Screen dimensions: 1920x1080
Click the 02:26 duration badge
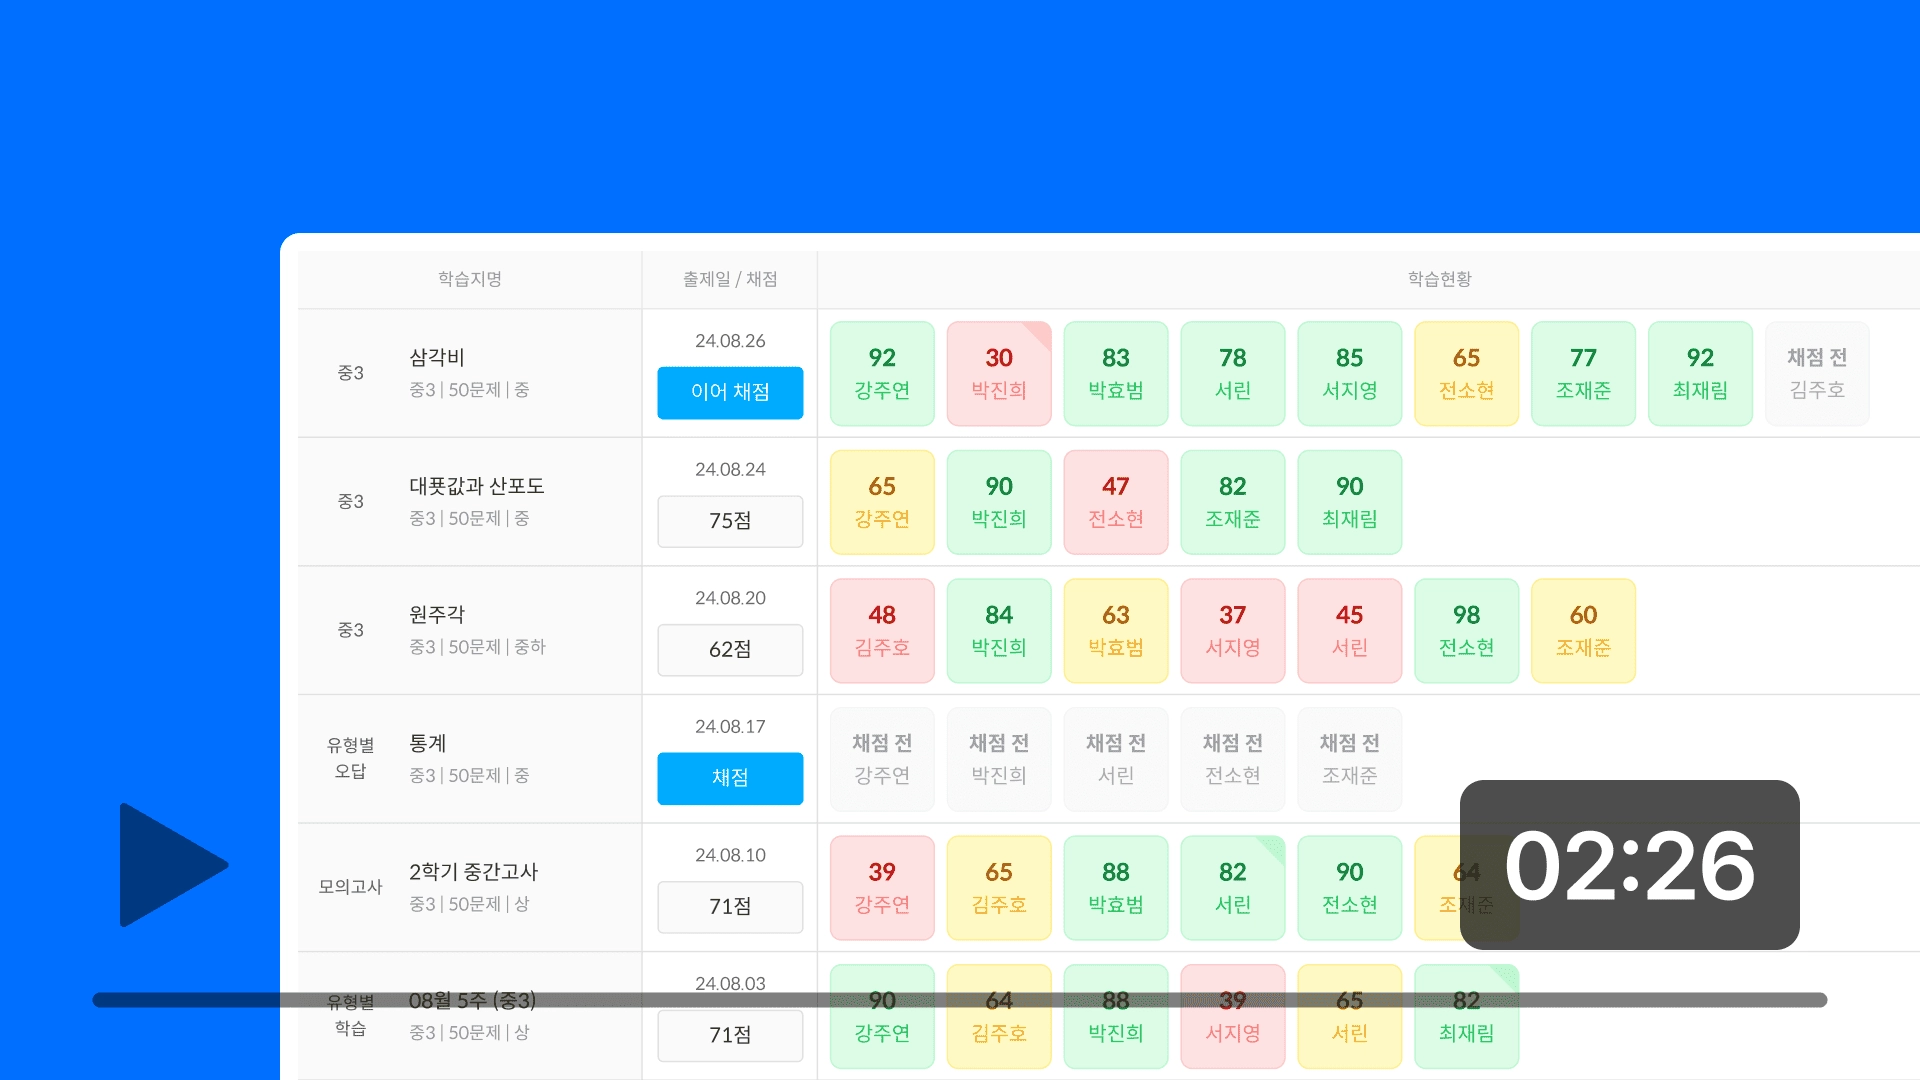pos(1629,865)
